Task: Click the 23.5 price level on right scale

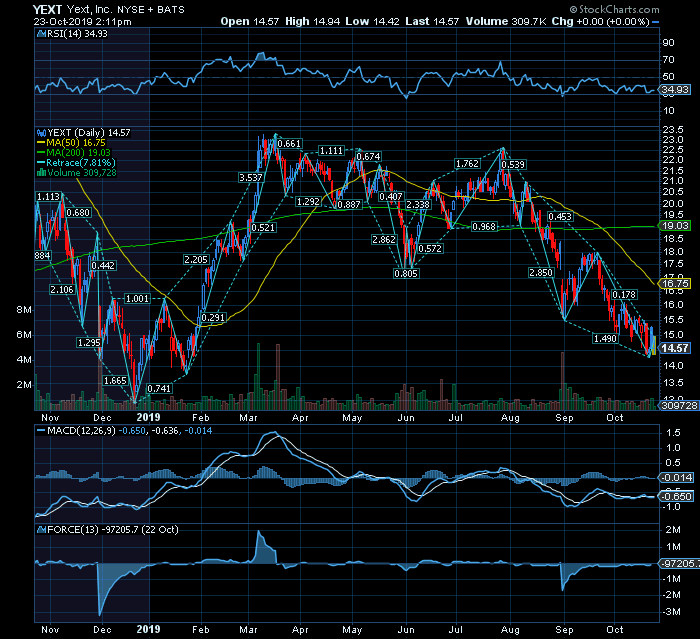Action: point(673,130)
